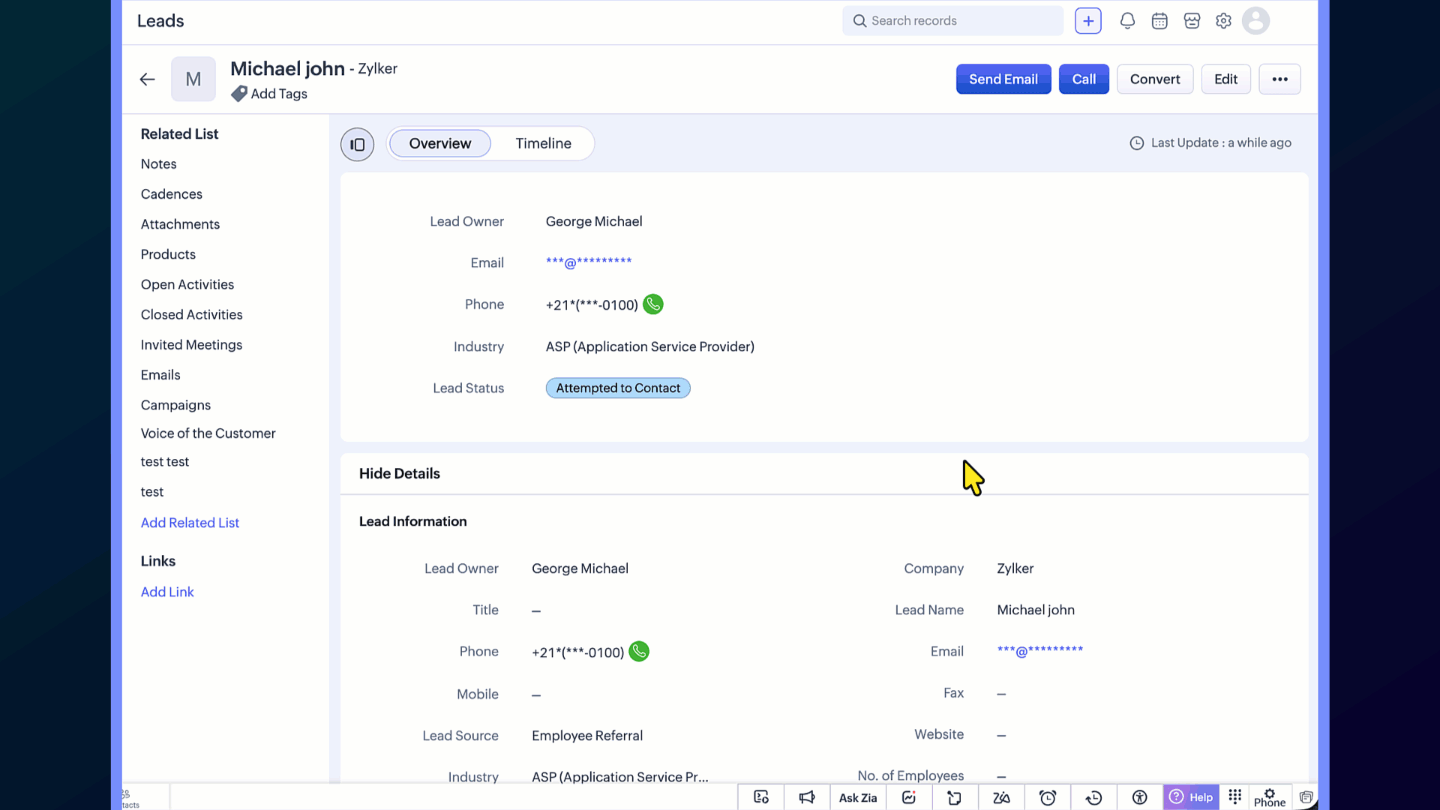
Task: Open Closed Activities in the Related List
Action: (191, 314)
